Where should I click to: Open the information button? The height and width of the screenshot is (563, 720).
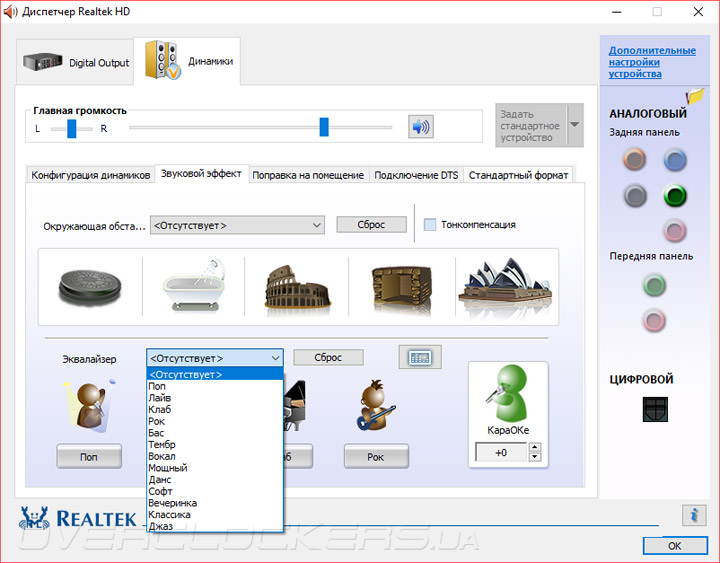coord(694,515)
